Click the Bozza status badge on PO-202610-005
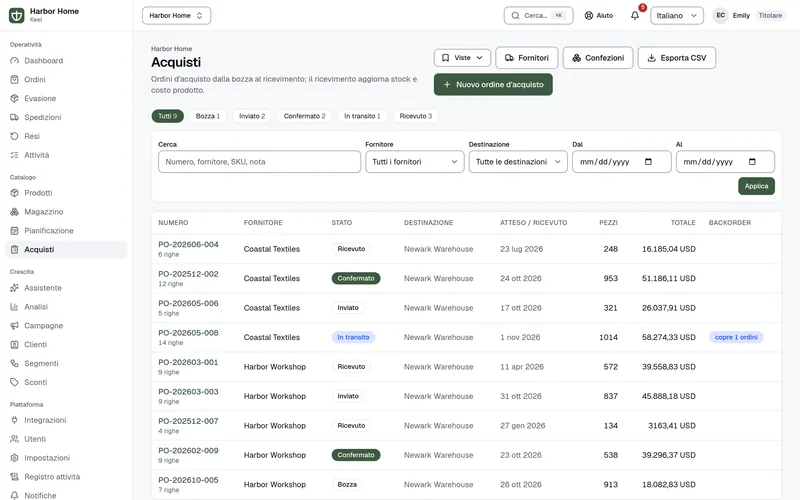 click(347, 484)
